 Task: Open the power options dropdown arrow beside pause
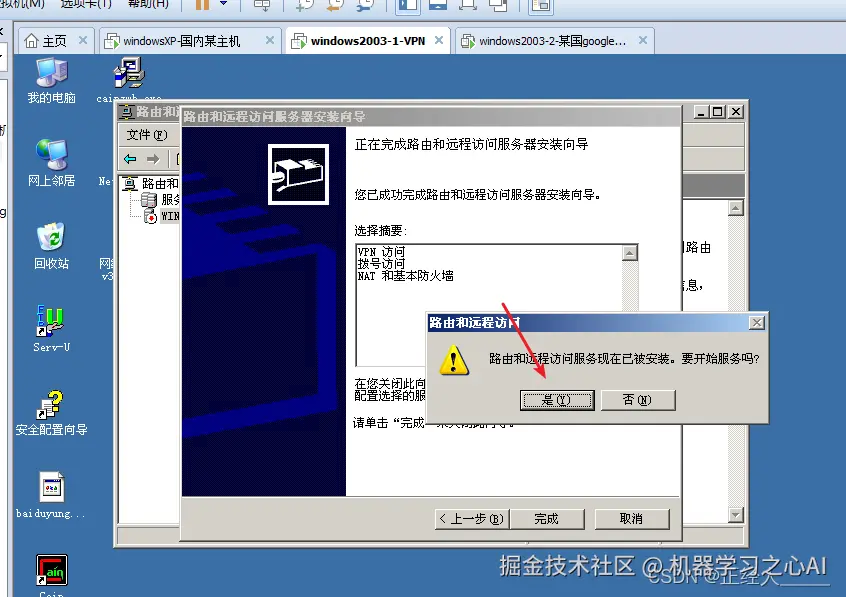coord(223,4)
